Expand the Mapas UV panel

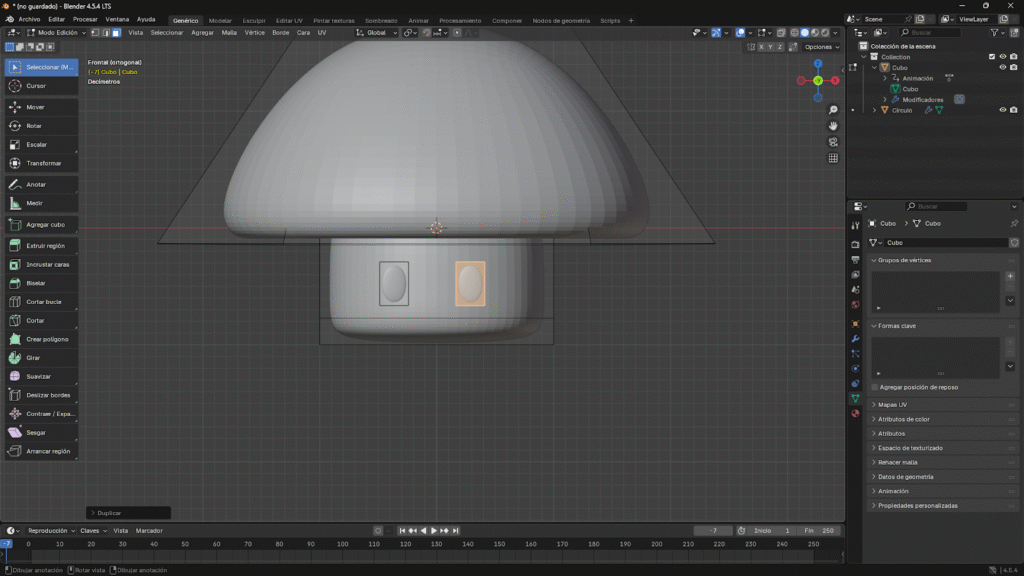tap(893, 405)
